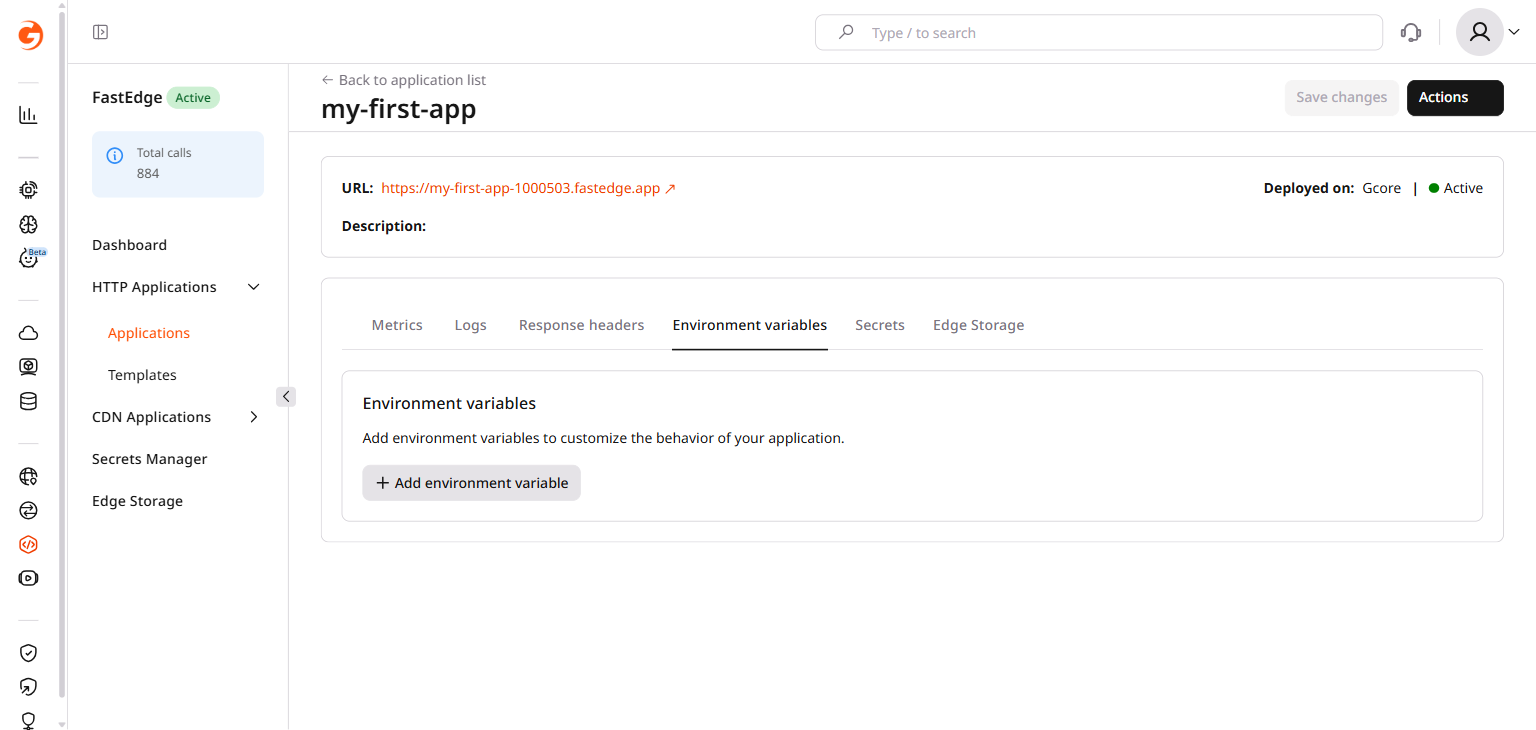Open the my-first-app fastedge.app URL link
Image resolution: width=1536 pixels, height=730 pixels.
[520, 188]
